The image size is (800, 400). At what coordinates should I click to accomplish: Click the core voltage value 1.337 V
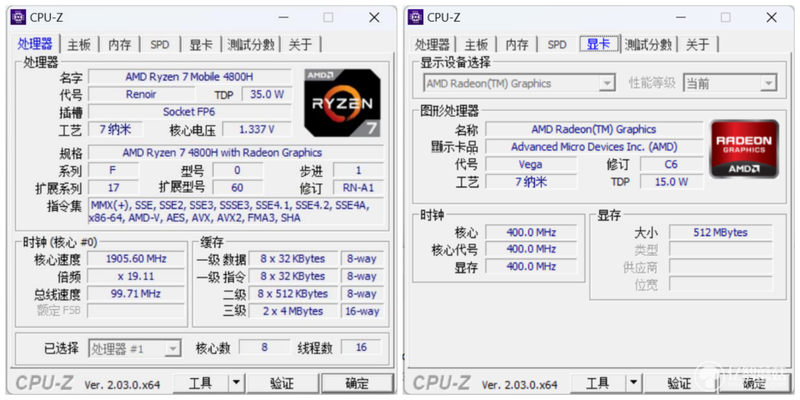pos(257,130)
